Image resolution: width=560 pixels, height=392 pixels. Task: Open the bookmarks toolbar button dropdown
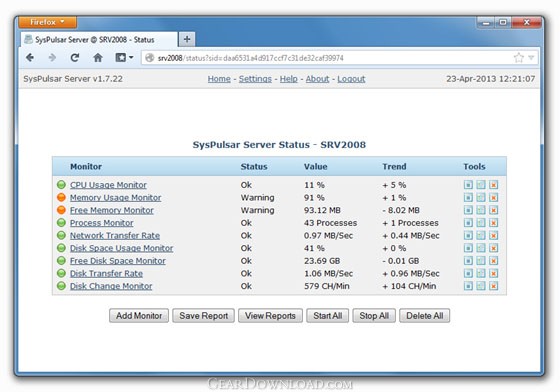coord(124,57)
